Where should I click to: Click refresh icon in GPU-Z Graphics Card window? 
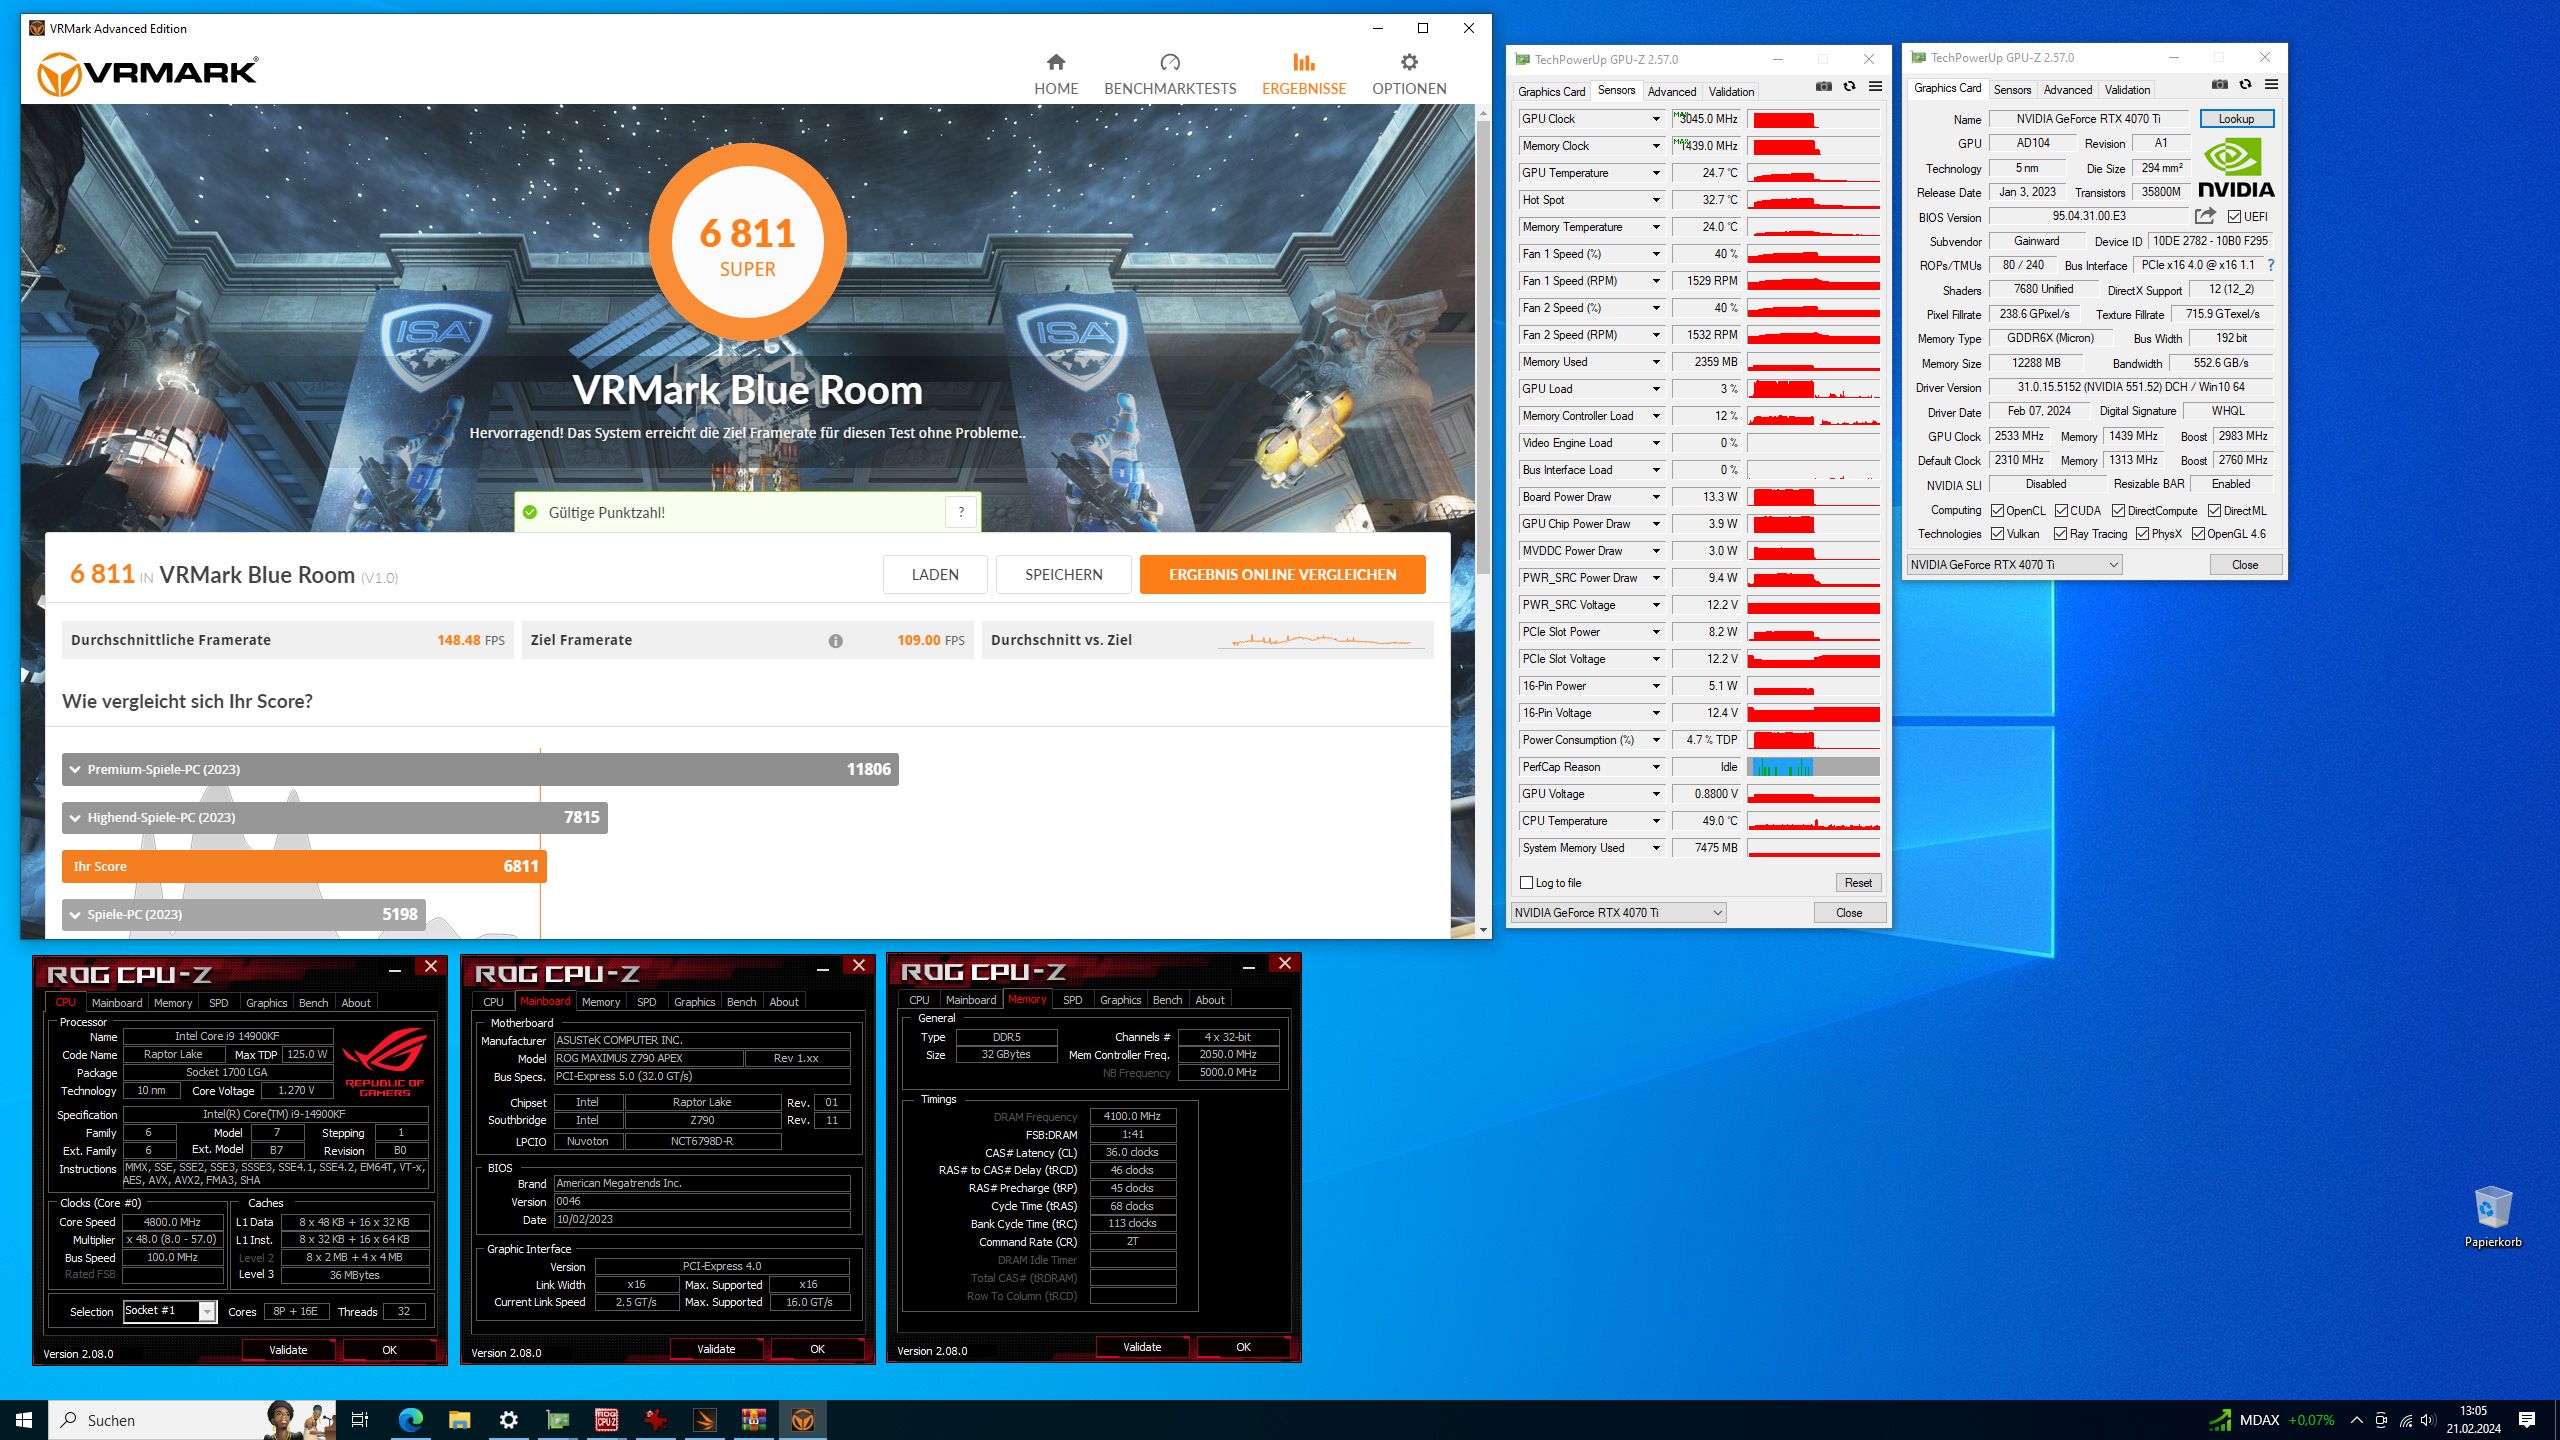(2245, 85)
